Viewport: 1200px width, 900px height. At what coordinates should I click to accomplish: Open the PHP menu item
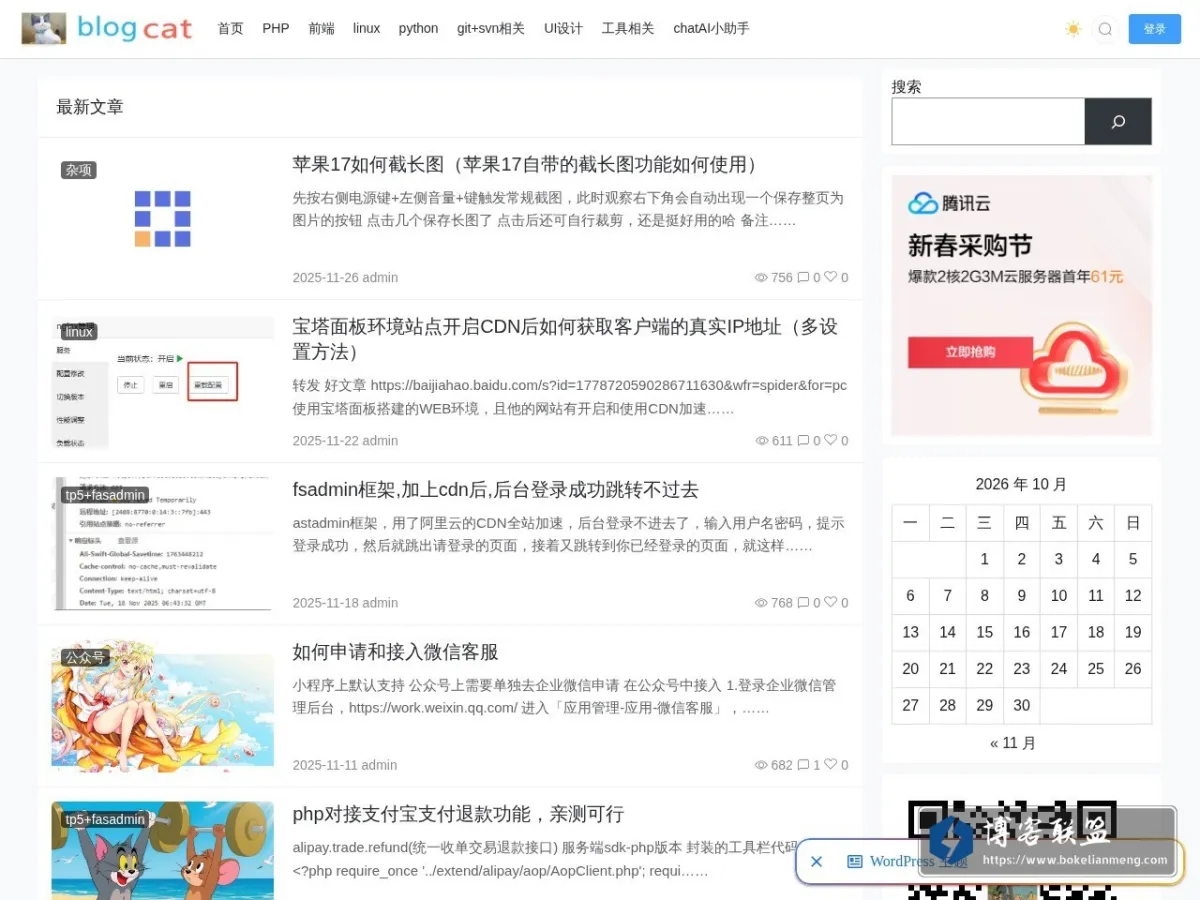(276, 28)
